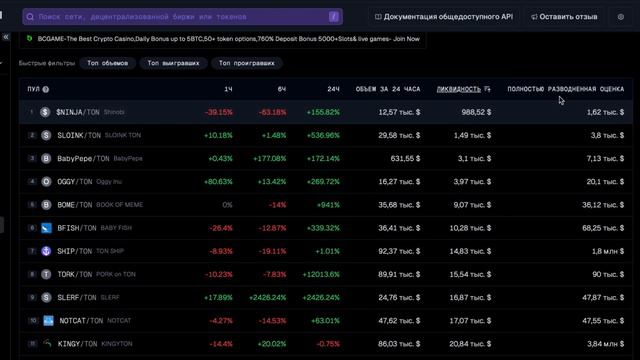
Task: Click the BFISH token logo
Action: click(46, 228)
